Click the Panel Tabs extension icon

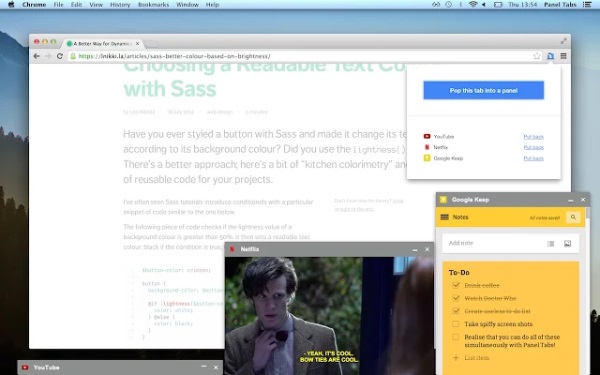click(550, 56)
